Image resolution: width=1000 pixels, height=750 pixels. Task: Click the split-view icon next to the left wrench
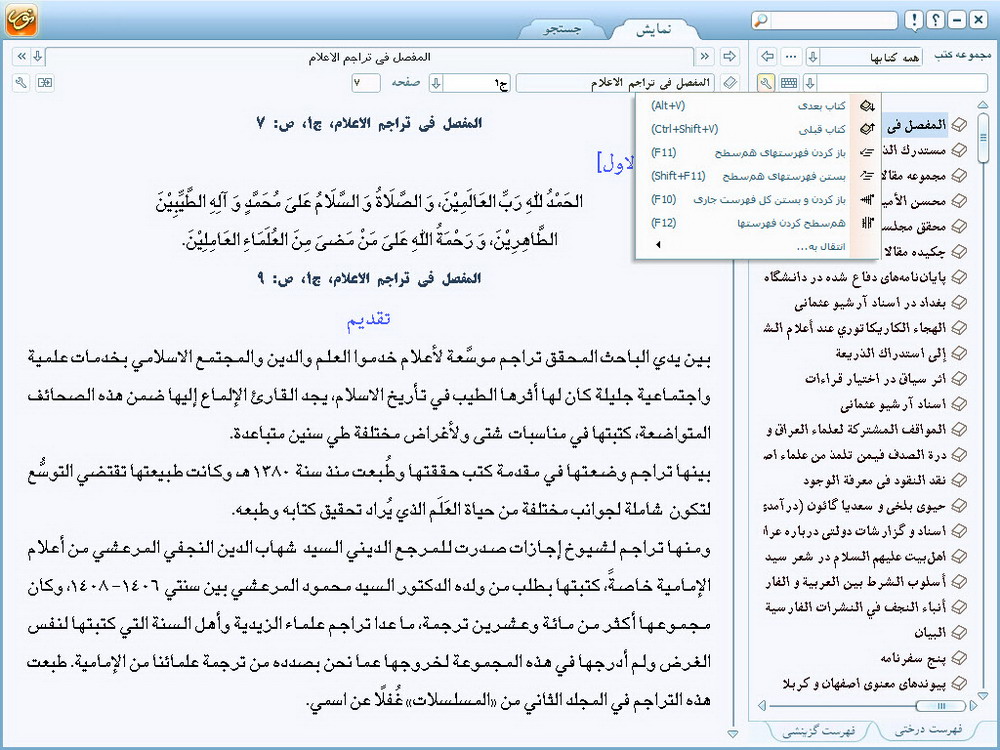[45, 83]
